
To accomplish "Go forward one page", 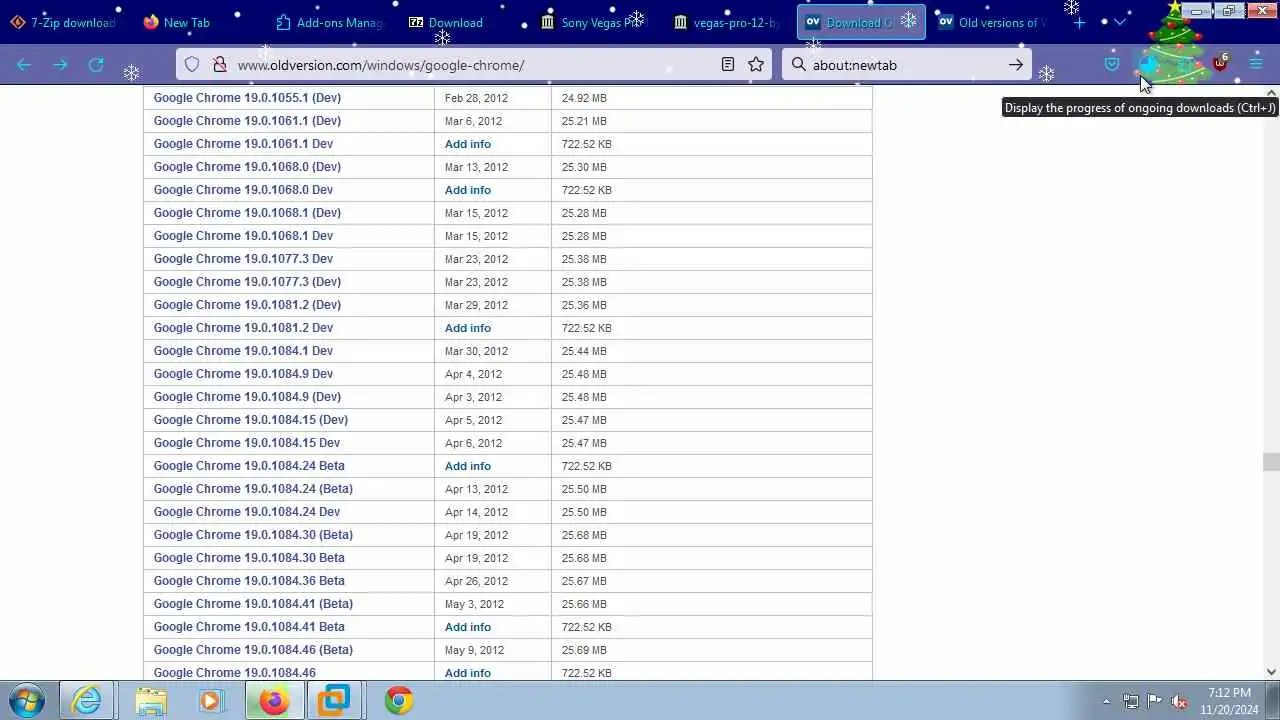I will coord(60,65).
